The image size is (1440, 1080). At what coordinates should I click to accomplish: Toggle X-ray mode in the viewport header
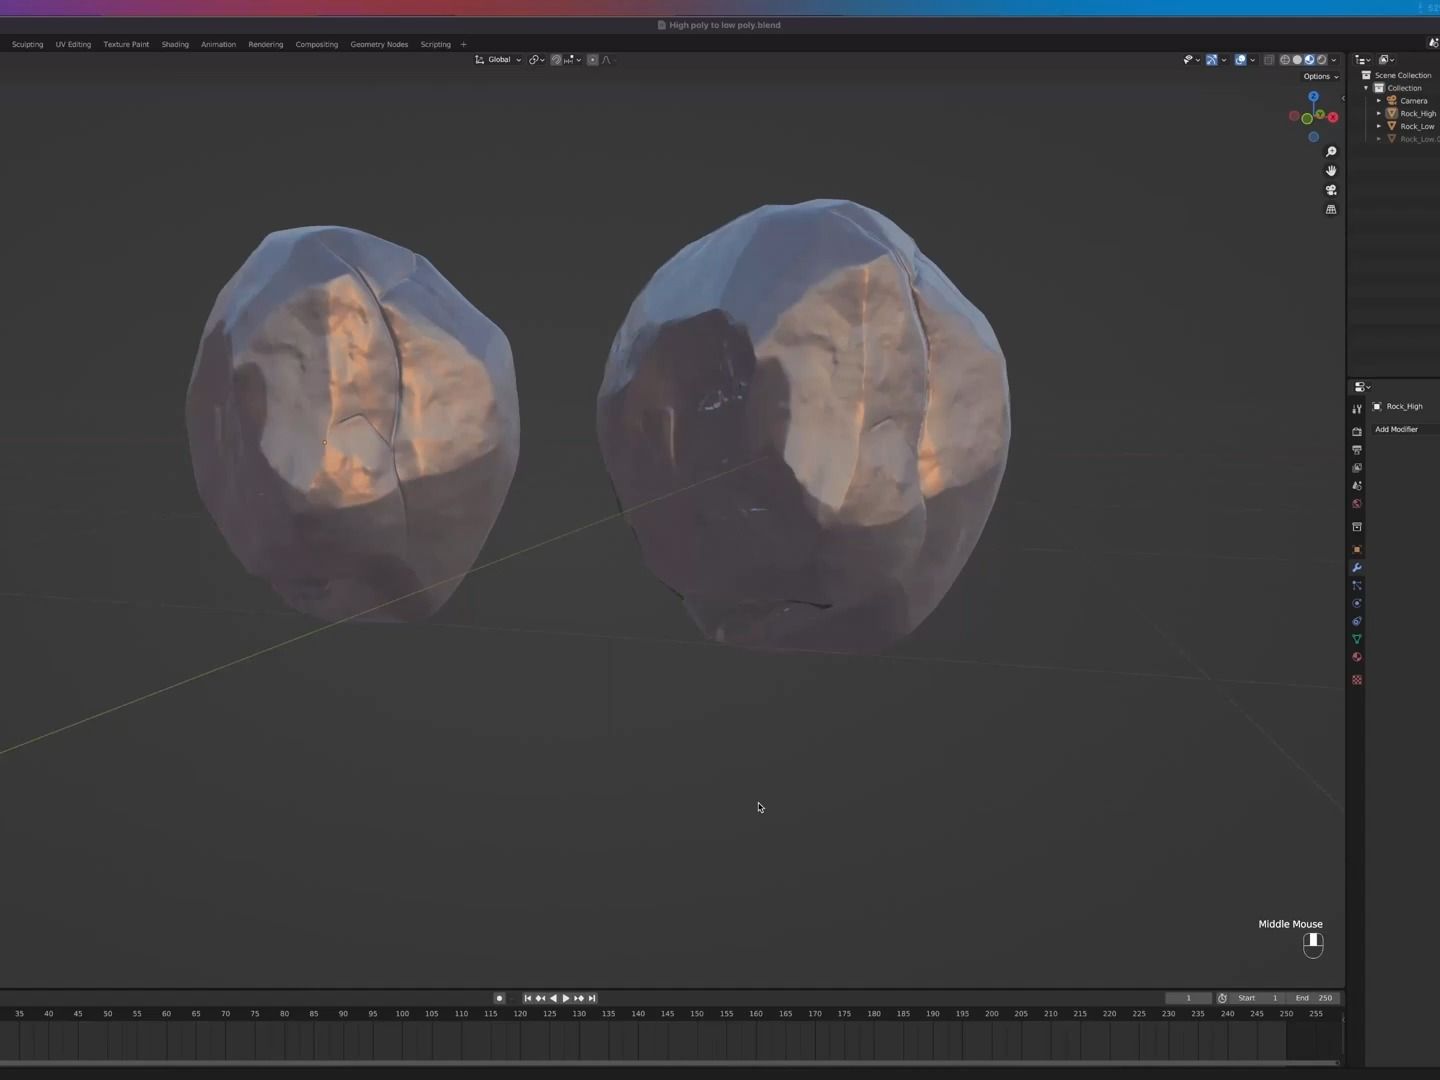(1268, 60)
